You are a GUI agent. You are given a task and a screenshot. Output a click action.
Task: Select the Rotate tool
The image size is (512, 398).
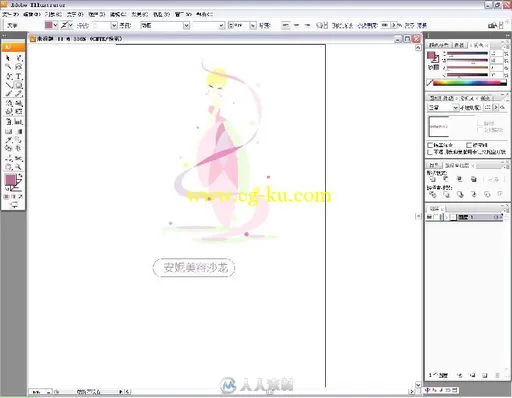point(8,103)
